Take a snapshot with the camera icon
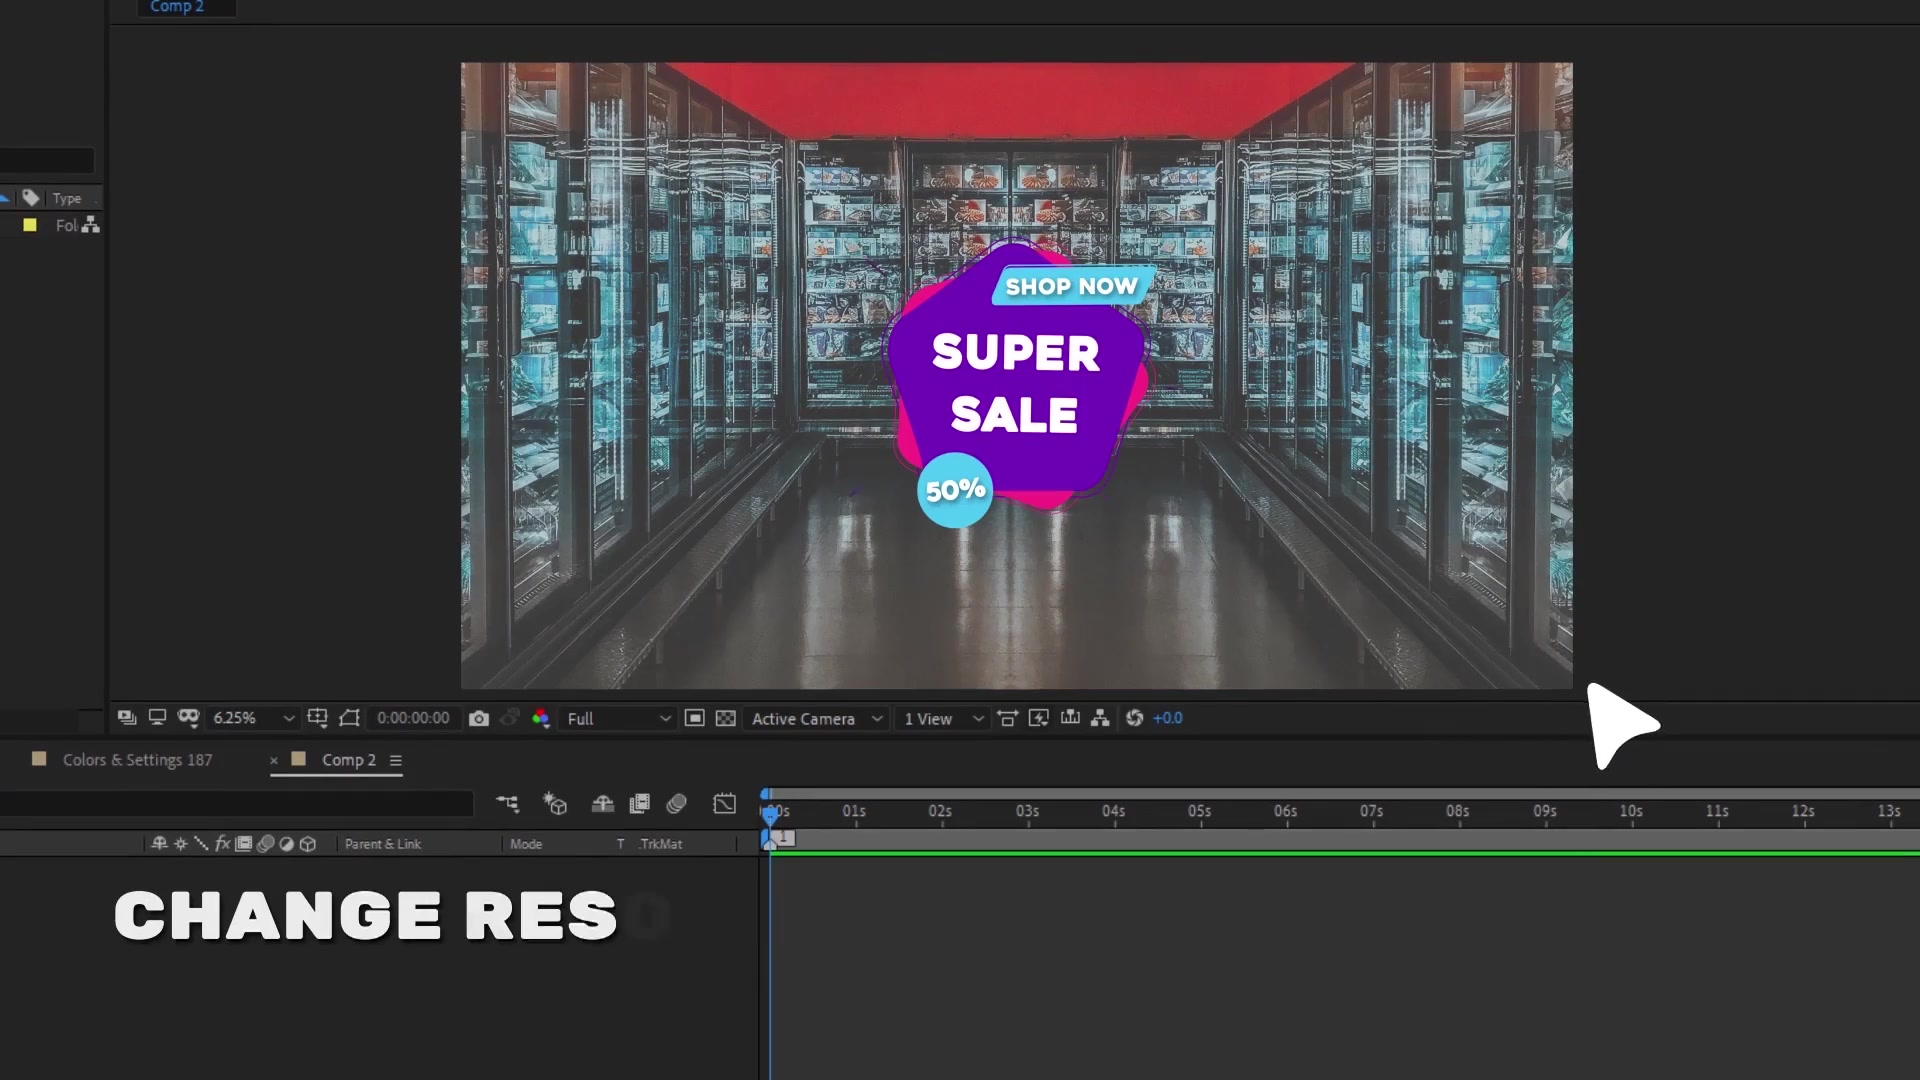 point(479,718)
